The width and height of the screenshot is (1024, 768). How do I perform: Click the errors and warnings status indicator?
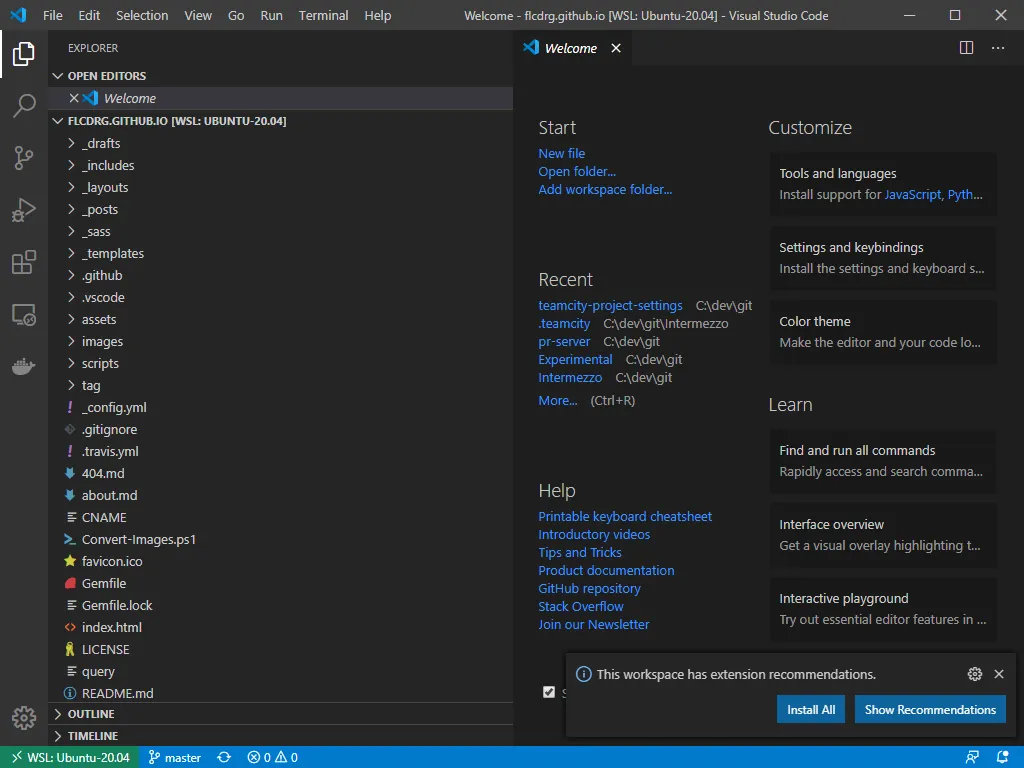coord(270,757)
